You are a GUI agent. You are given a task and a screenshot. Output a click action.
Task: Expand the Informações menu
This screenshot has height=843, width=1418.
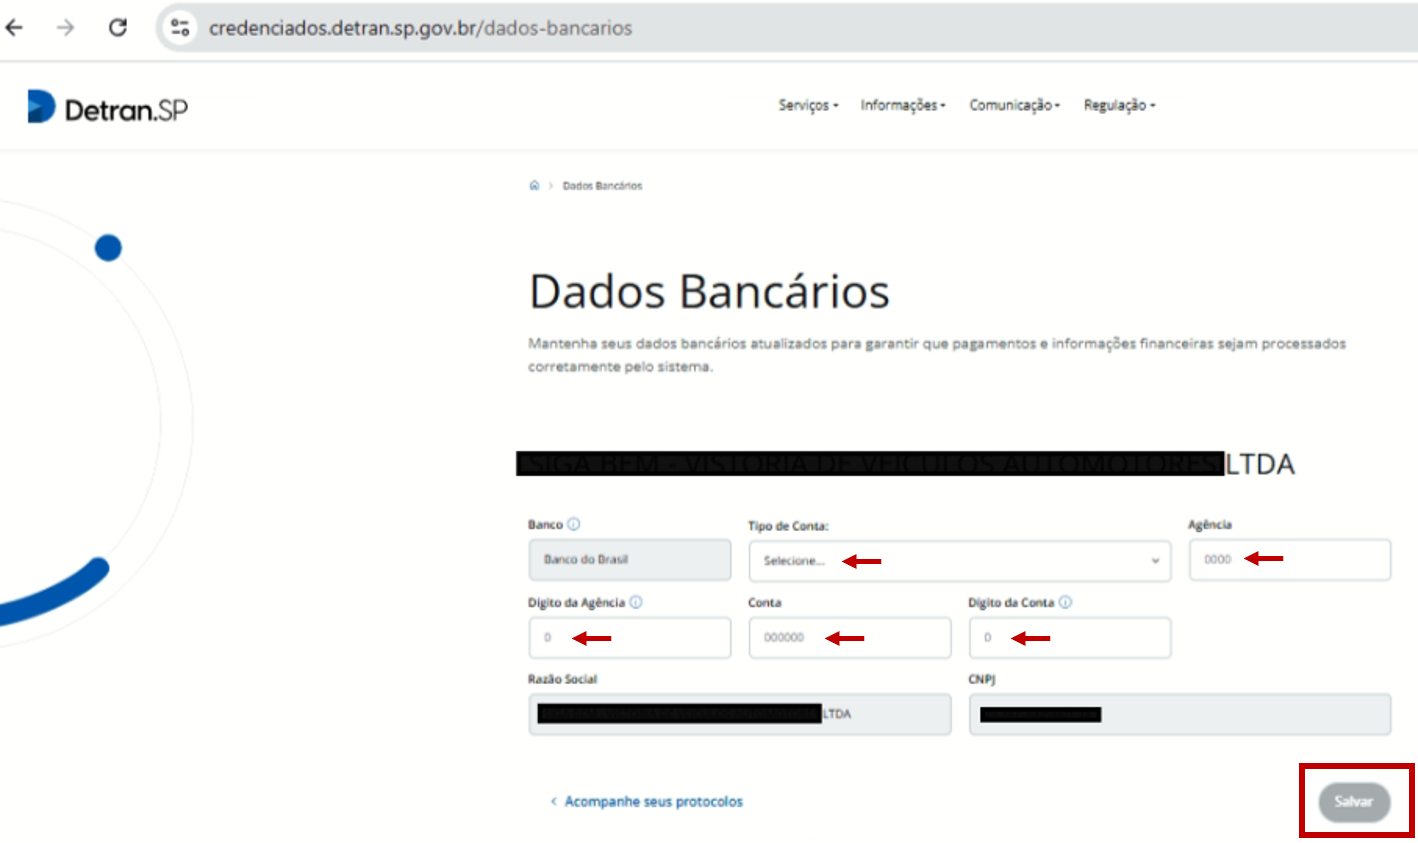903,105
